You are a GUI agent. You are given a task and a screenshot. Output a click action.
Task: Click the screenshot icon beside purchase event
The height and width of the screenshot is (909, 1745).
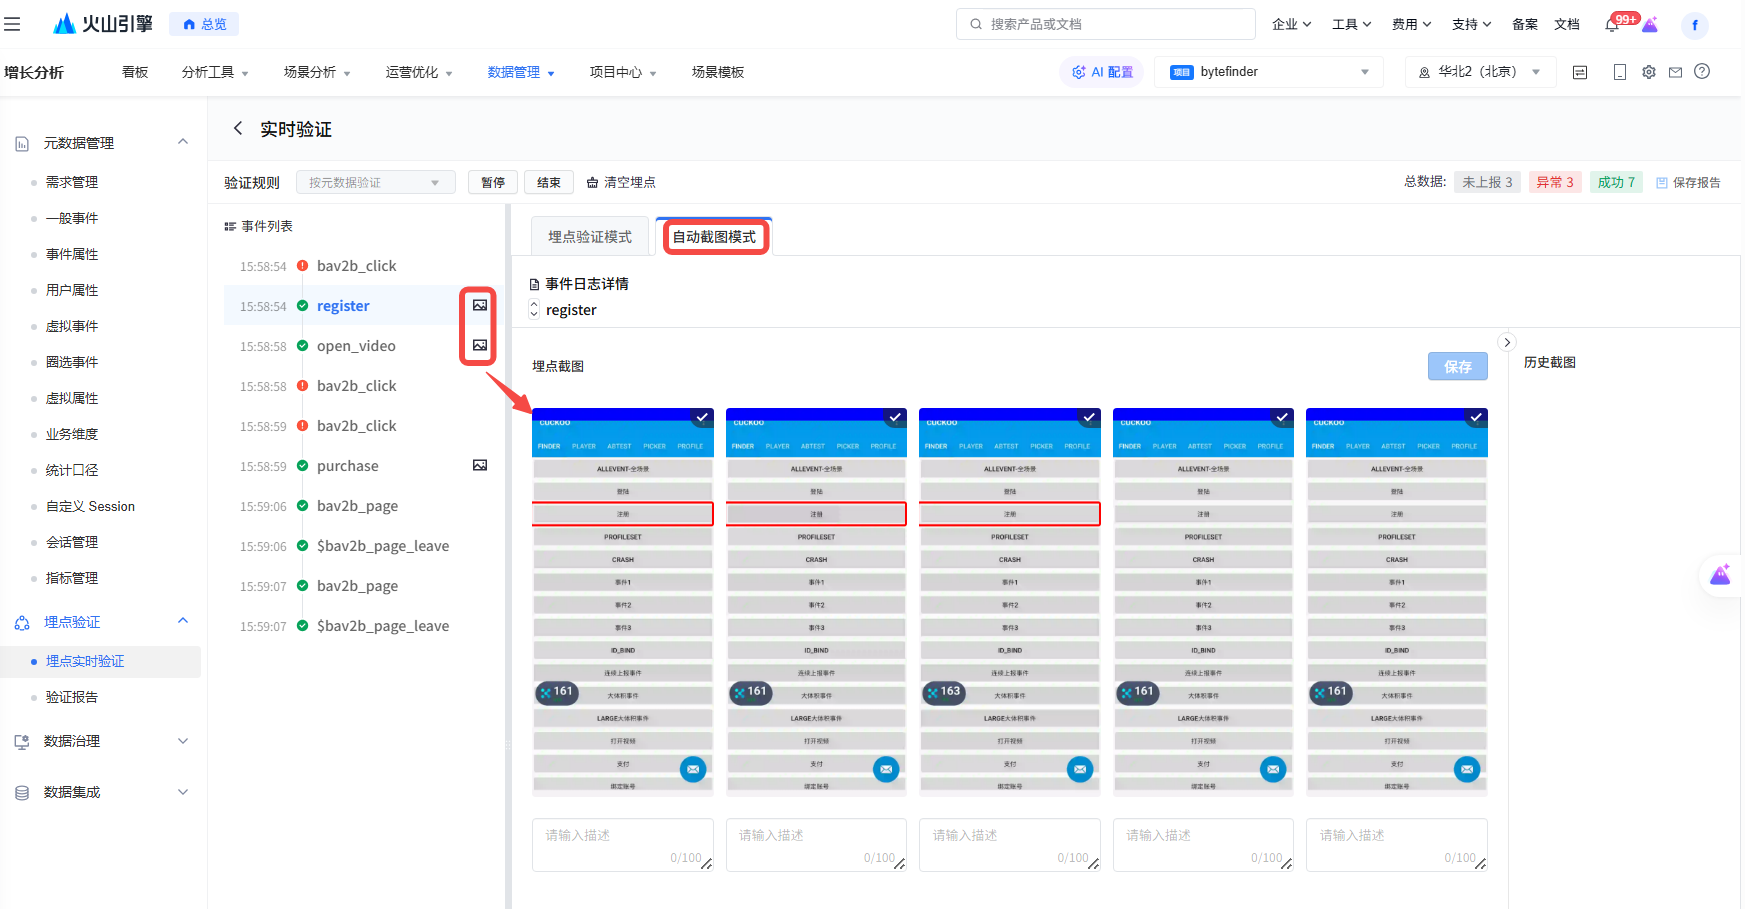coord(480,465)
